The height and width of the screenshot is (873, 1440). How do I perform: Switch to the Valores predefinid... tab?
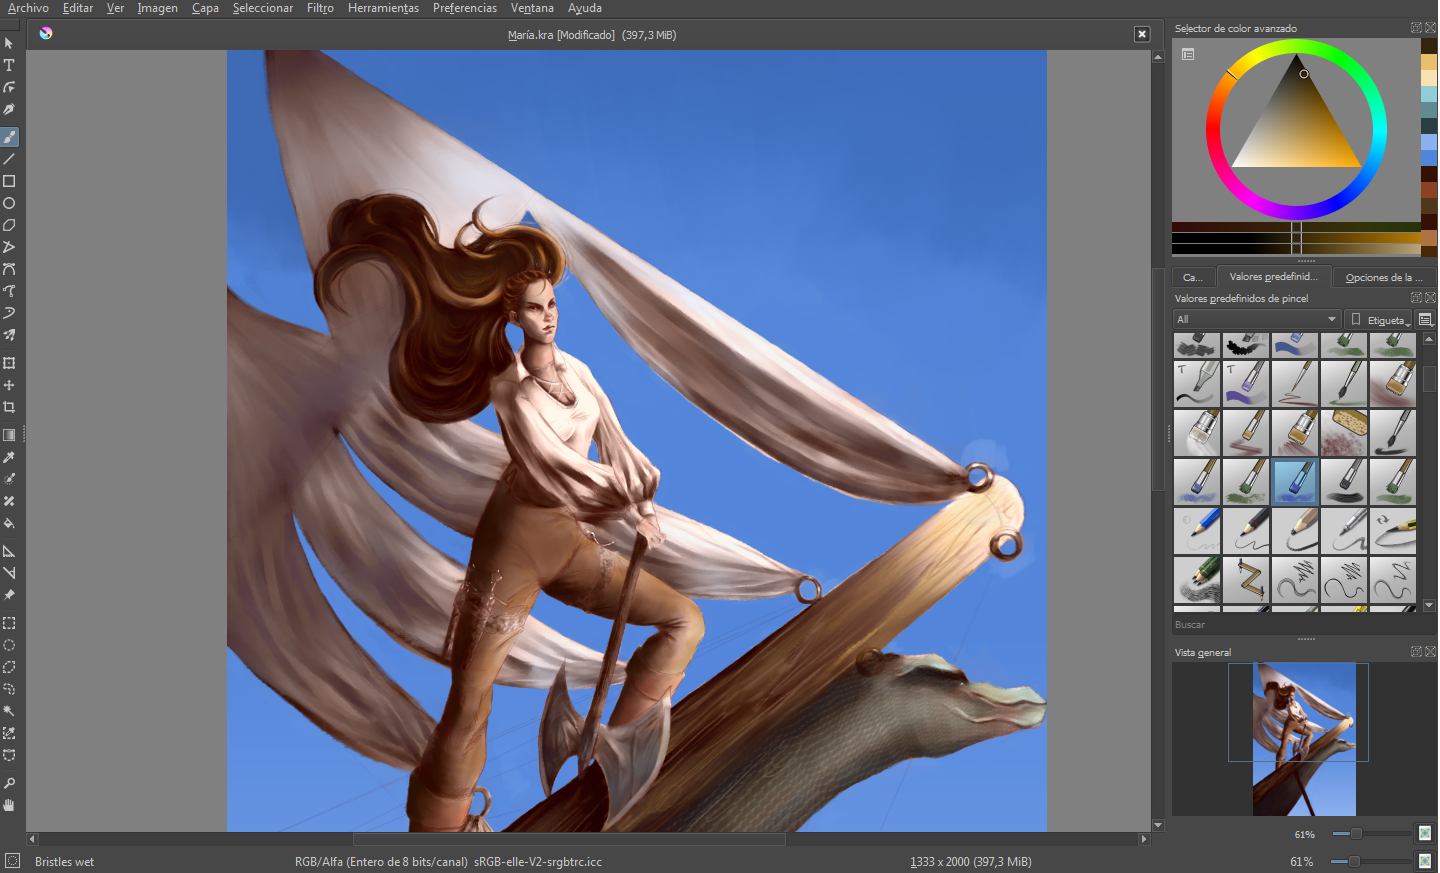1273,277
